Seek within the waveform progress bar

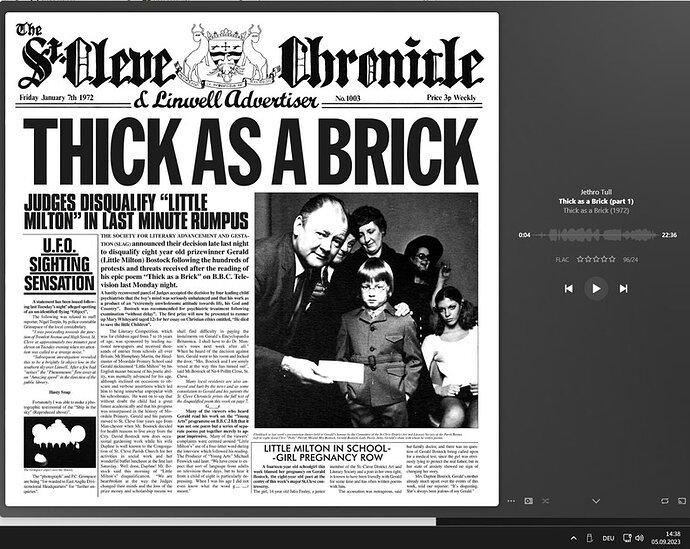(596, 235)
